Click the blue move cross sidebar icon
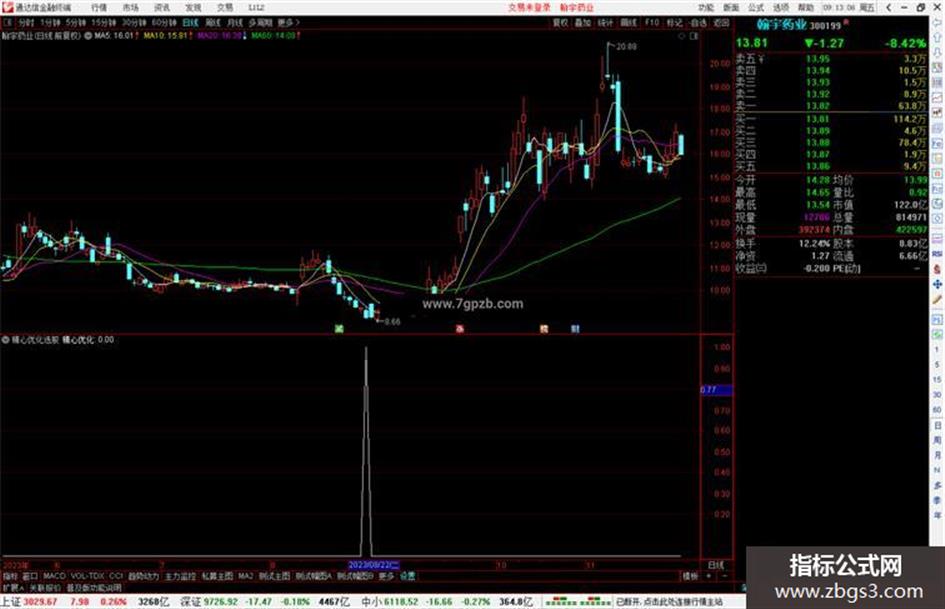945x609 pixels. 937,284
